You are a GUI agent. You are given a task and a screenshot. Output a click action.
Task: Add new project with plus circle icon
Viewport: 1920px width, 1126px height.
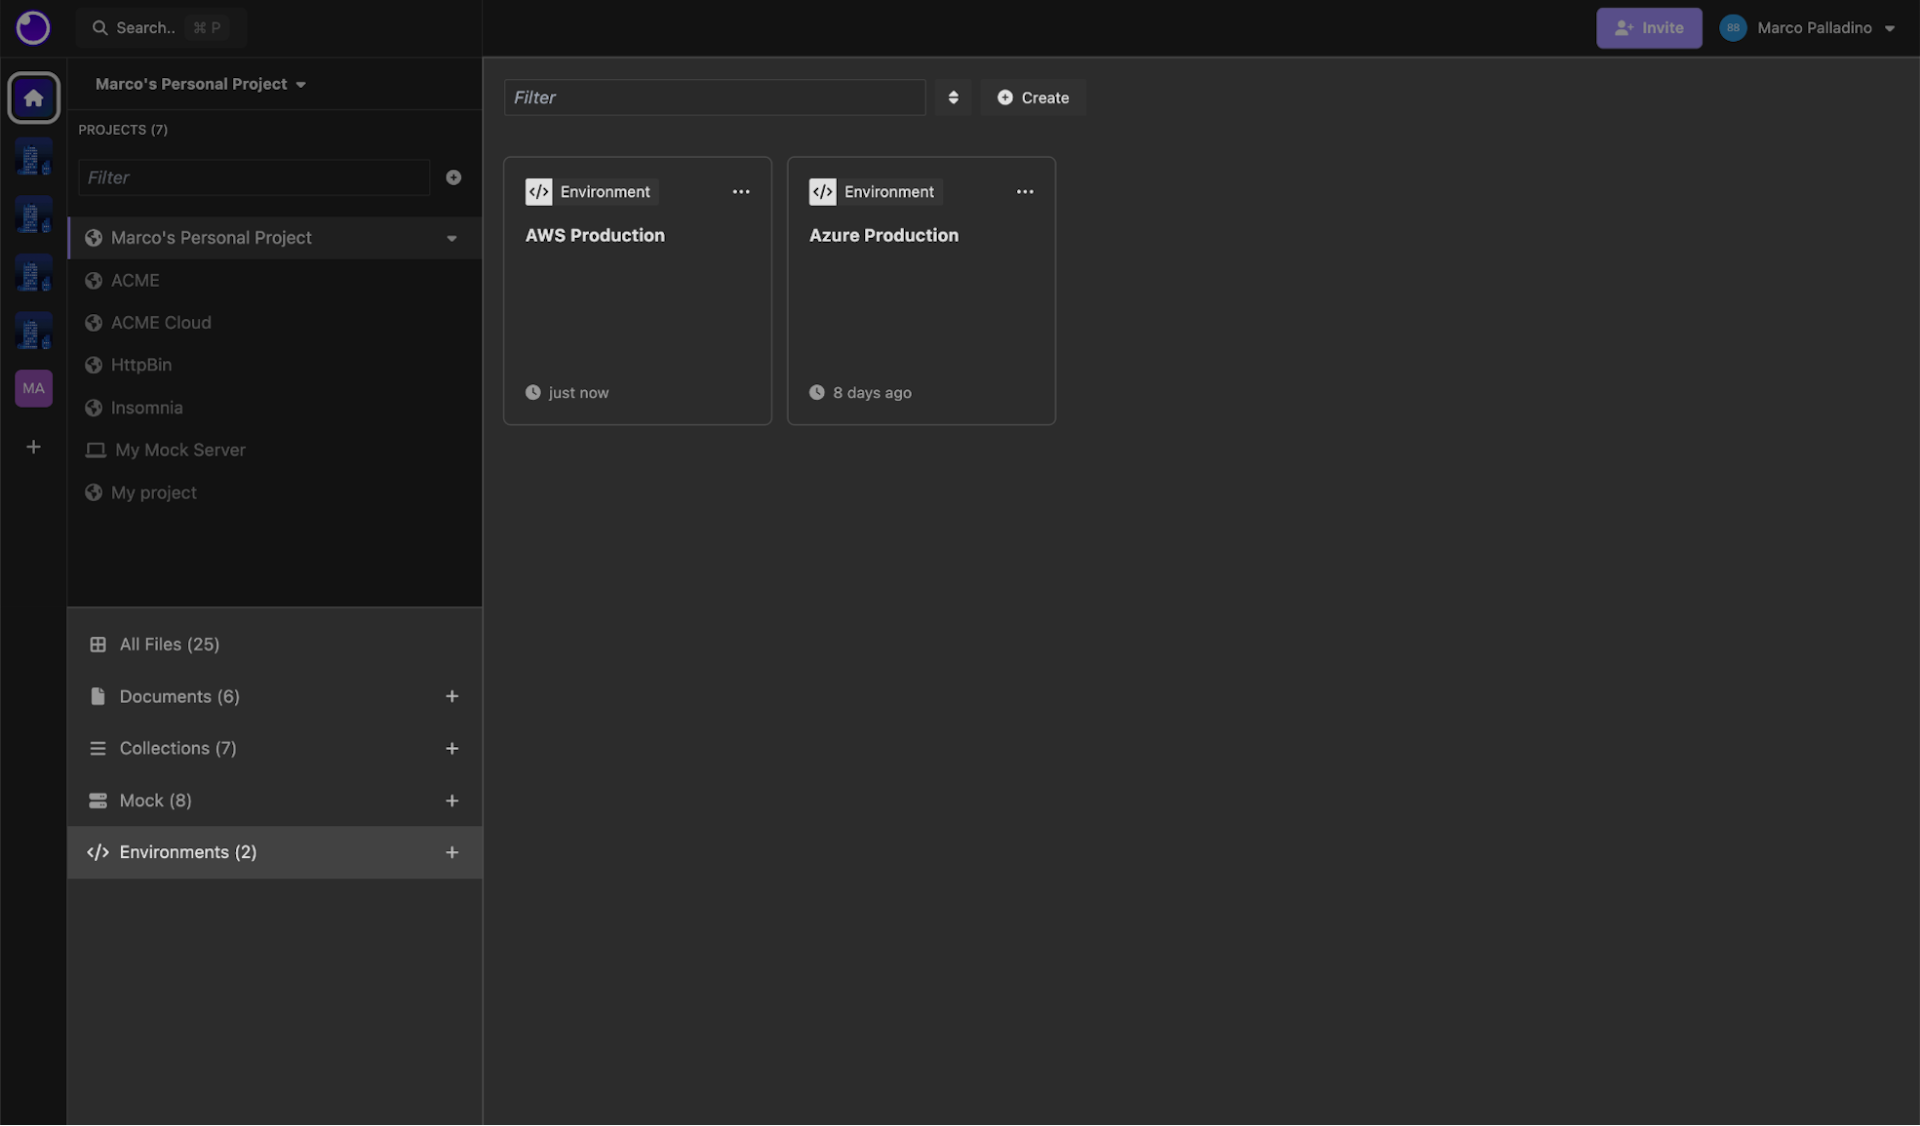[x=453, y=177]
